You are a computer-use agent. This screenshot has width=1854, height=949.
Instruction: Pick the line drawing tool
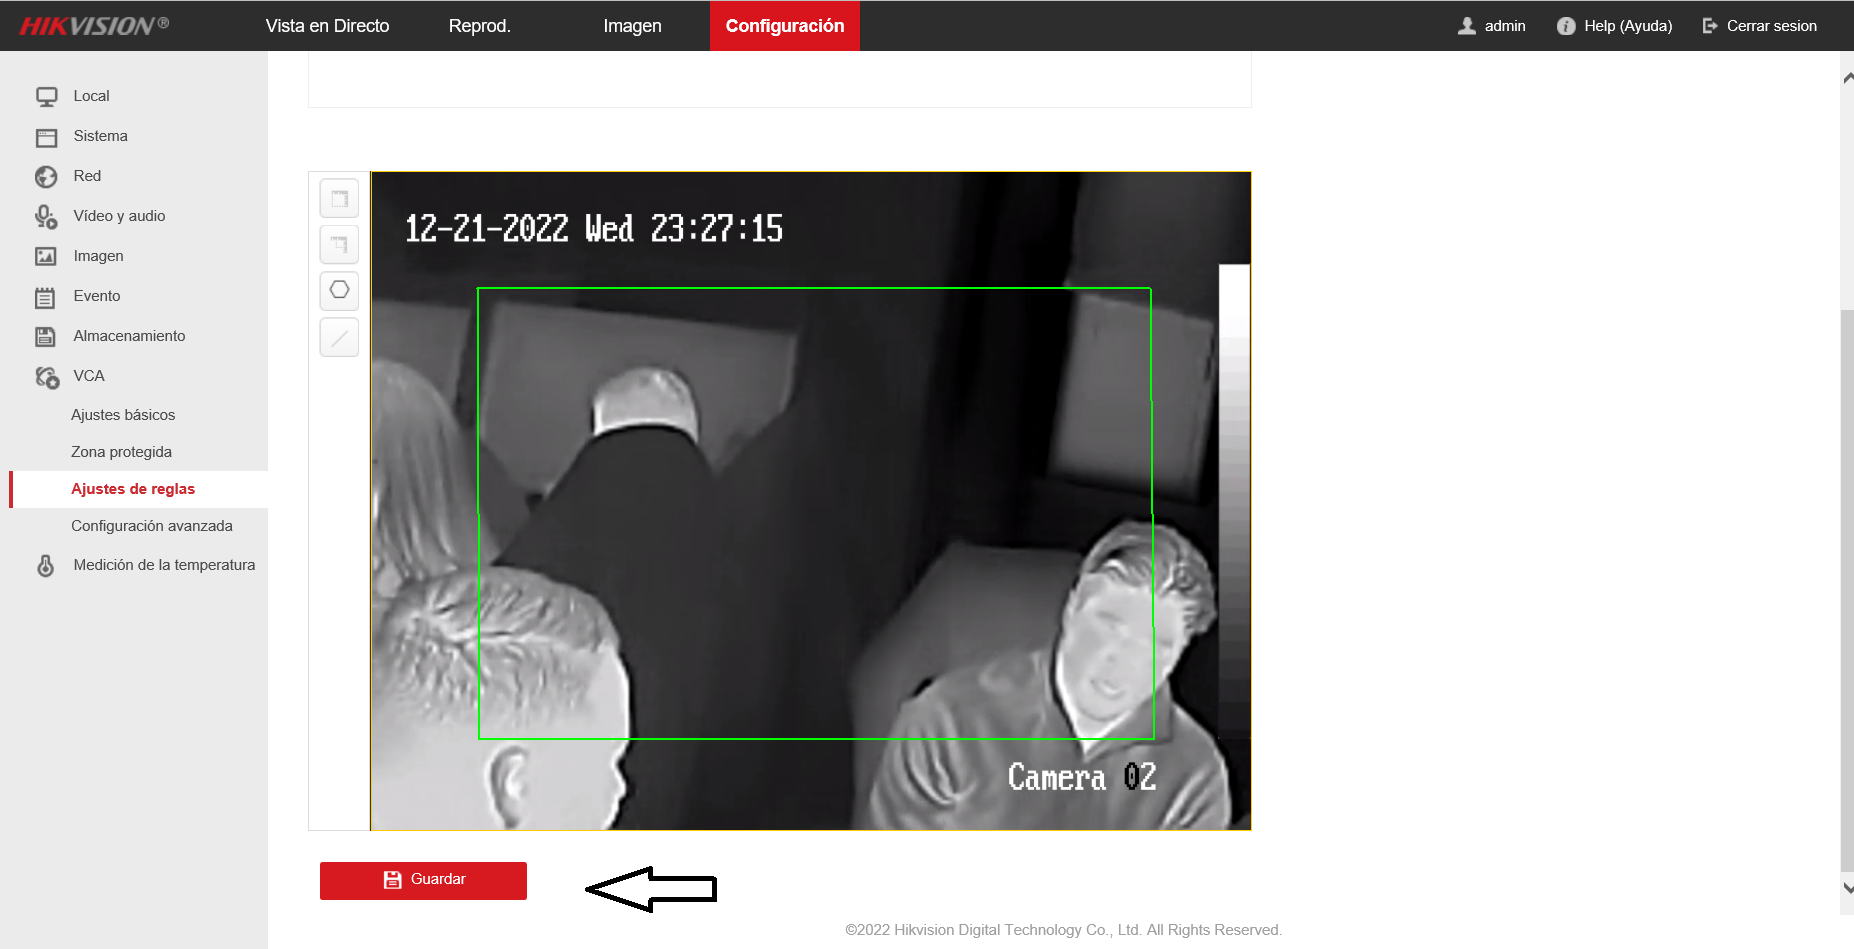(339, 337)
